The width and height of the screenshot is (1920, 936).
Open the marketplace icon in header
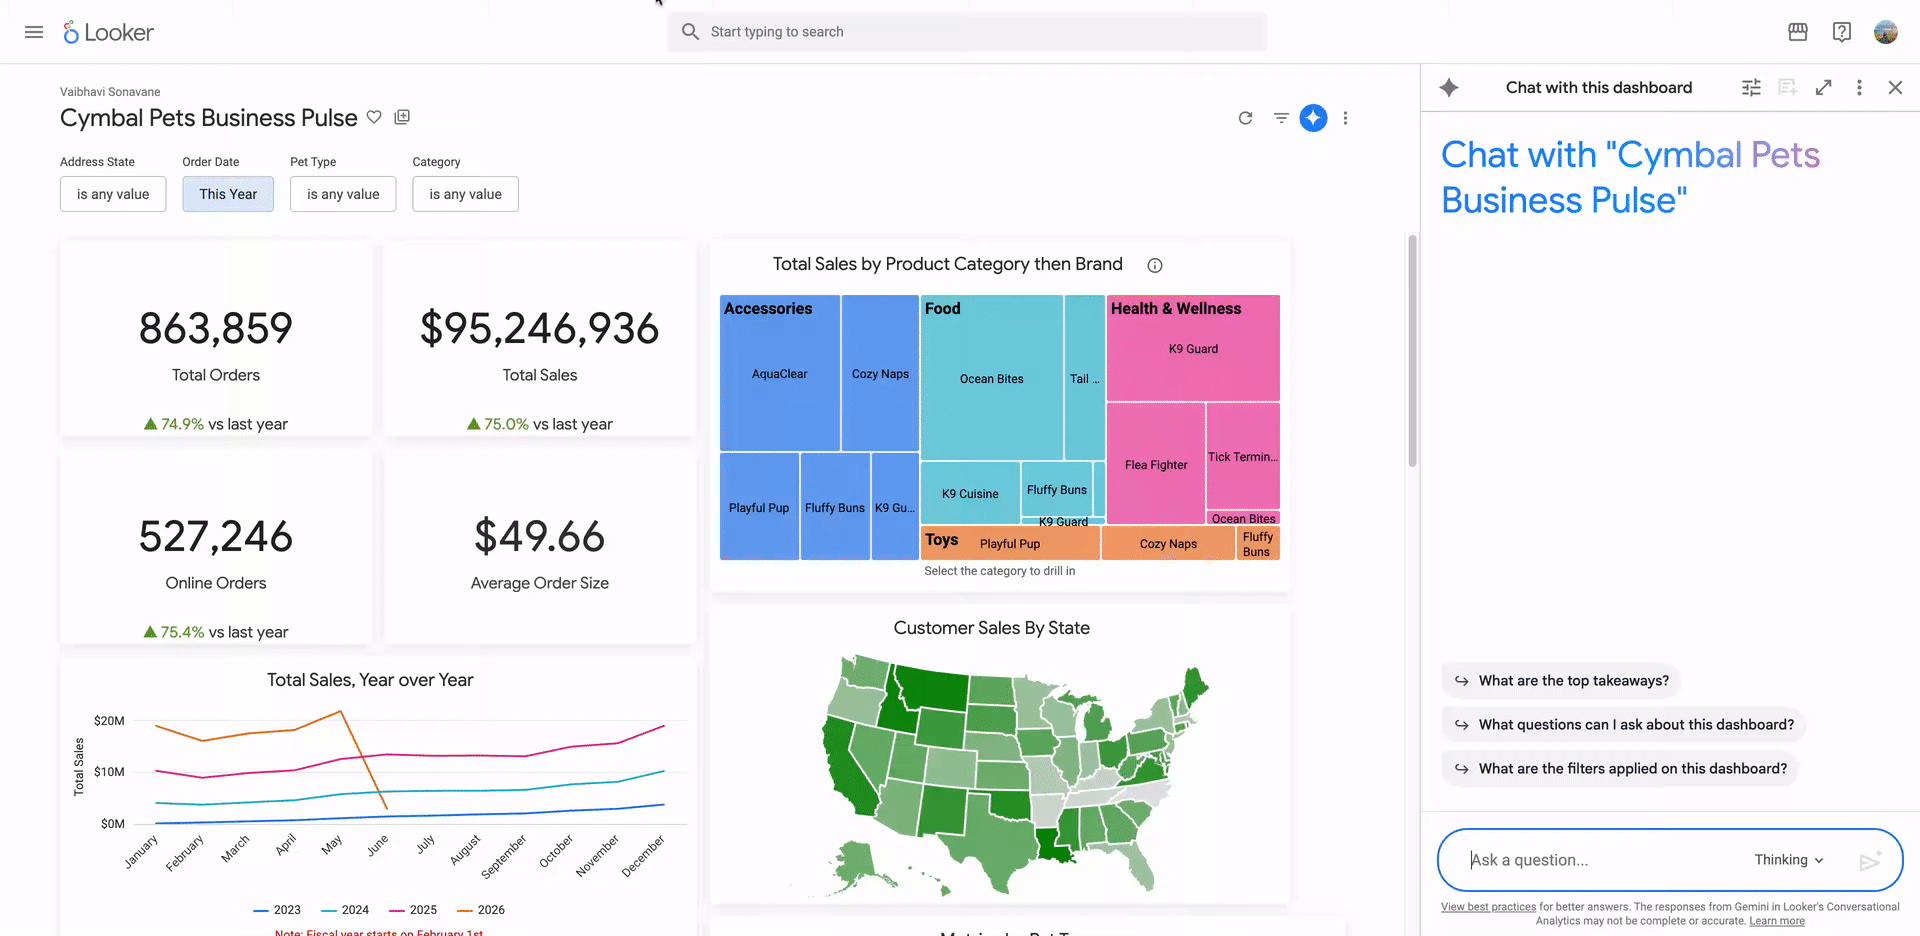1798,32
